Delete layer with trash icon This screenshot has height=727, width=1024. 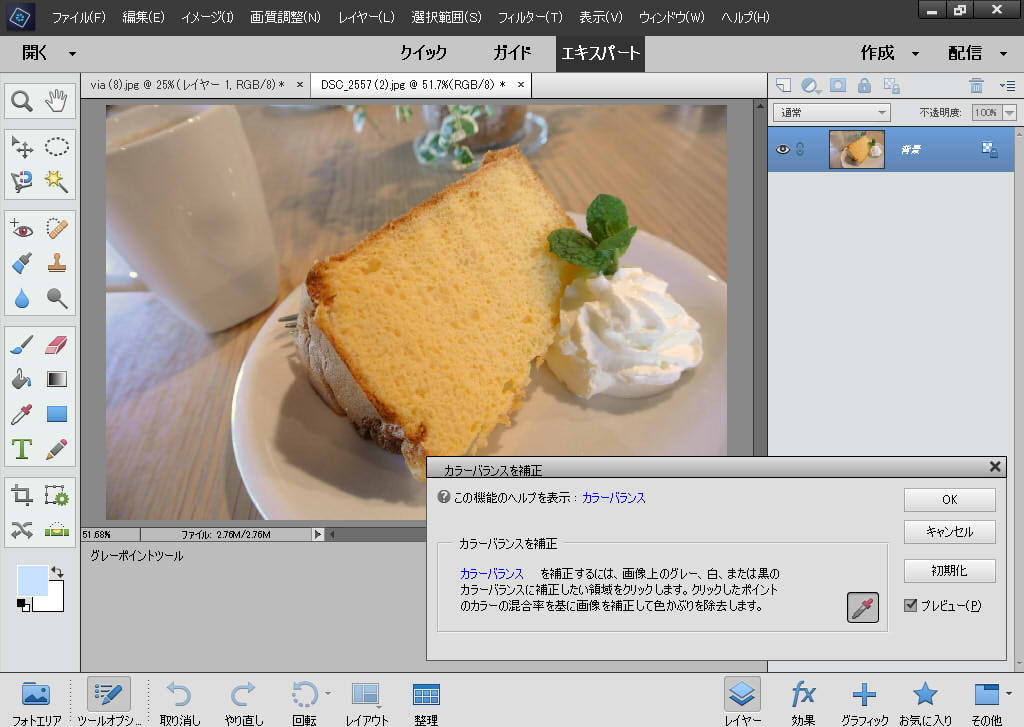coord(976,86)
